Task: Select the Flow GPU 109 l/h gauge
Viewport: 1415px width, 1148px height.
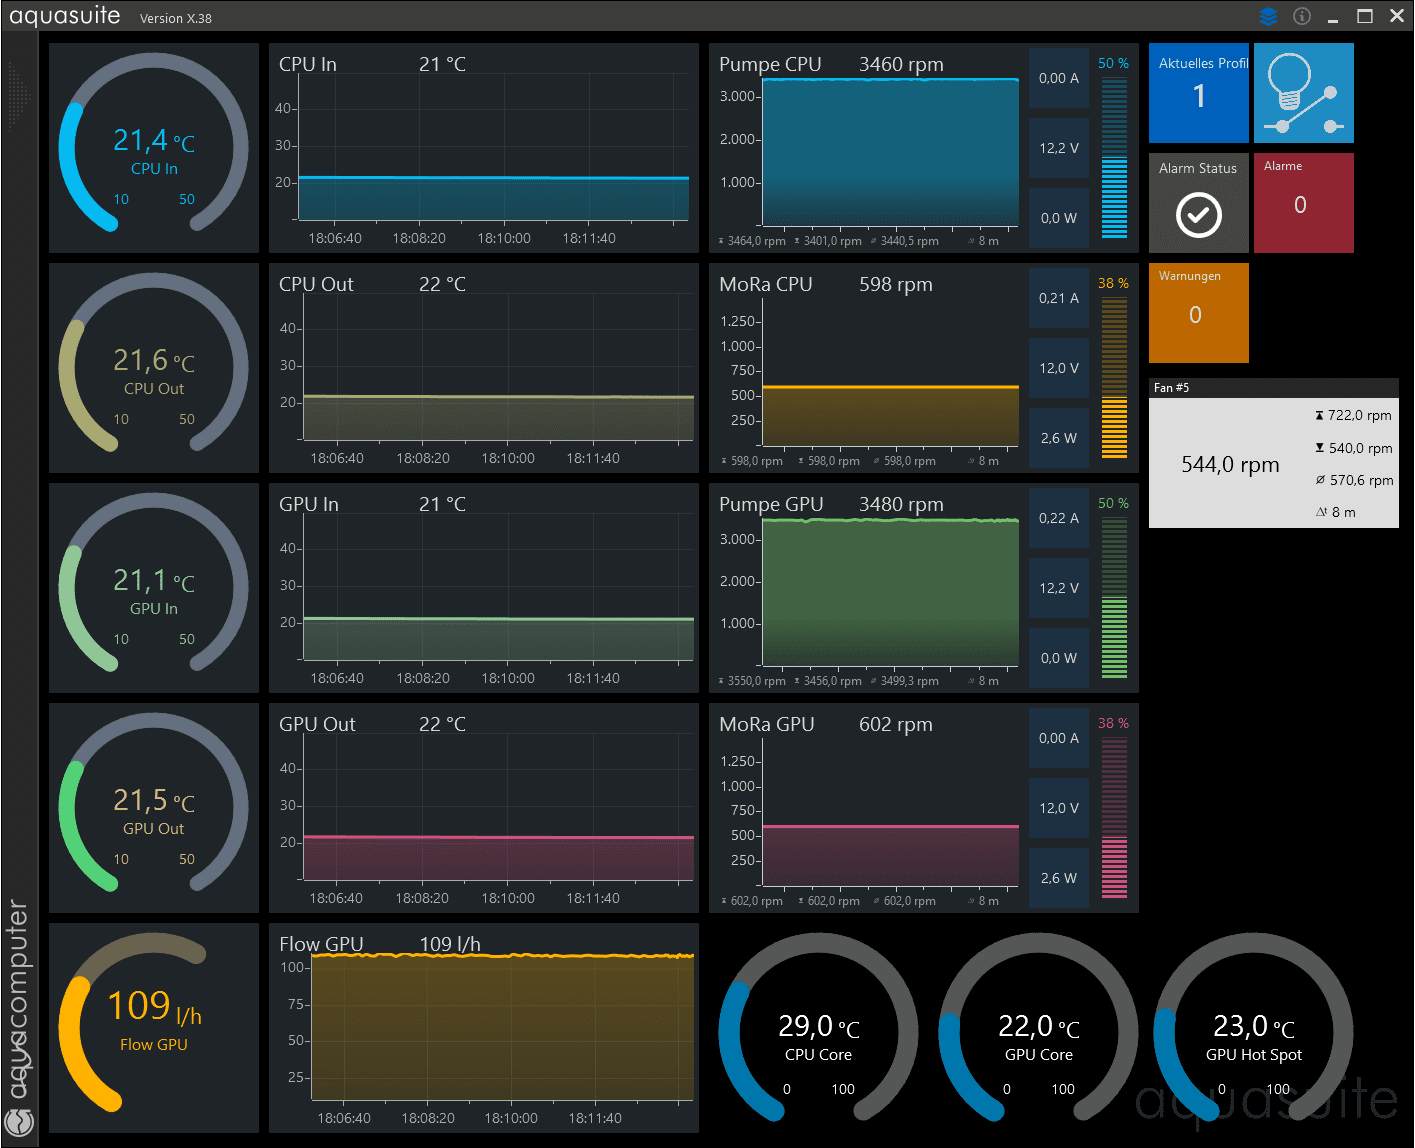Action: coord(154,1028)
